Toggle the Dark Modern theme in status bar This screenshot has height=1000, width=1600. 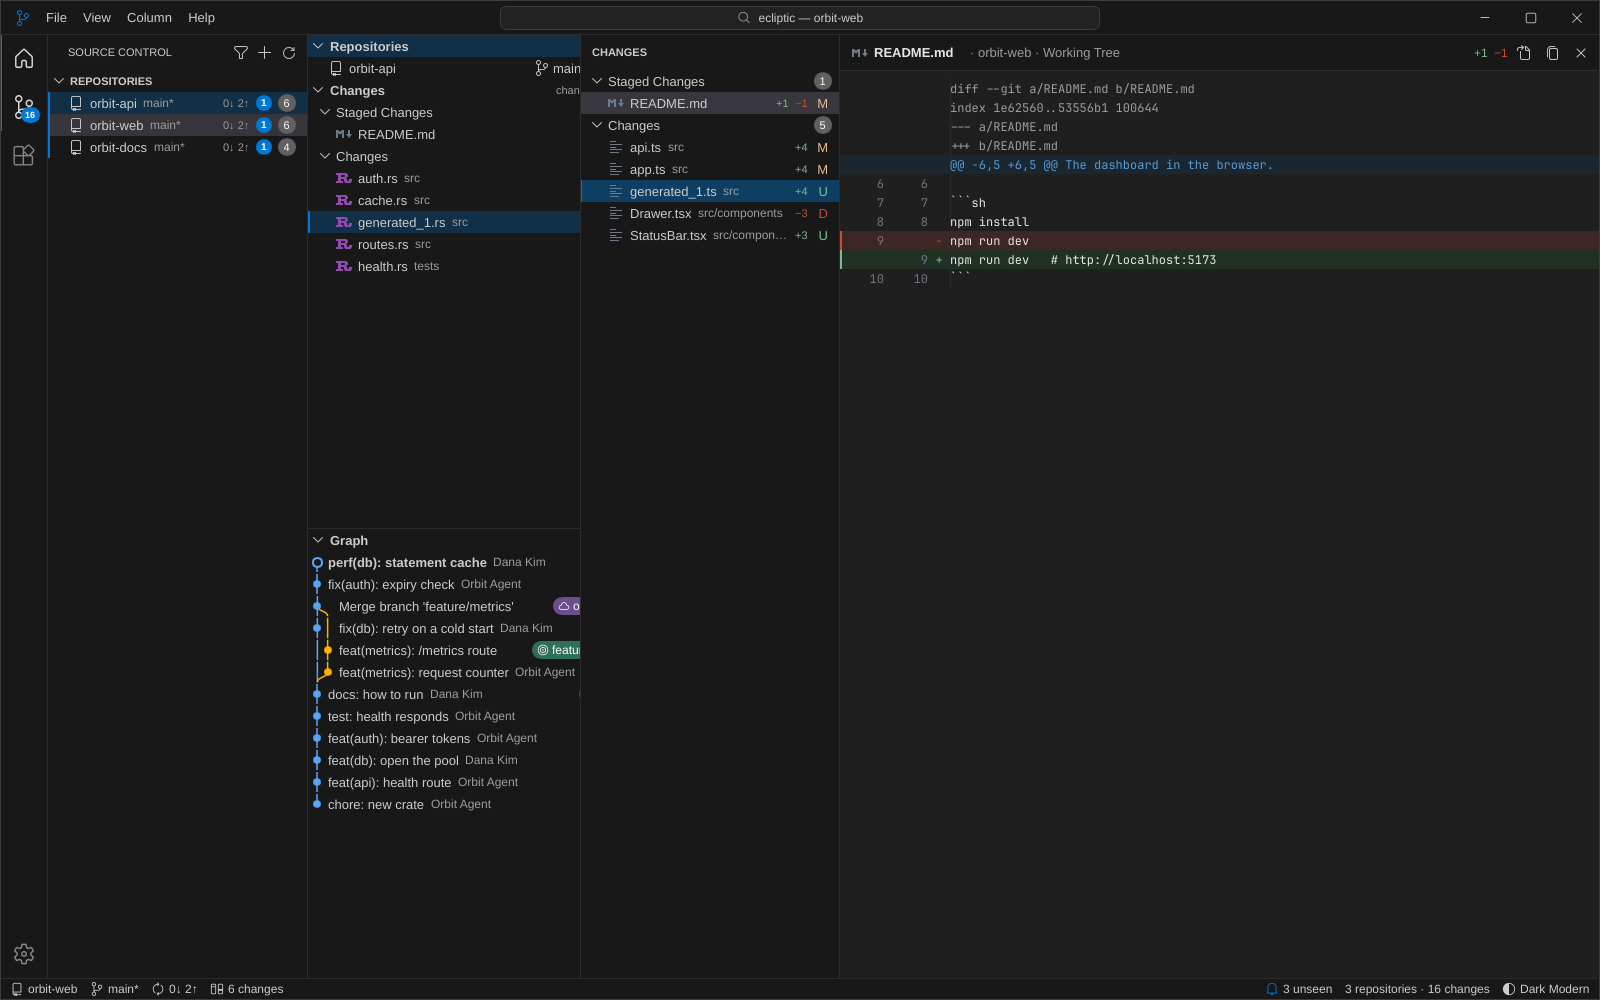pos(1546,989)
